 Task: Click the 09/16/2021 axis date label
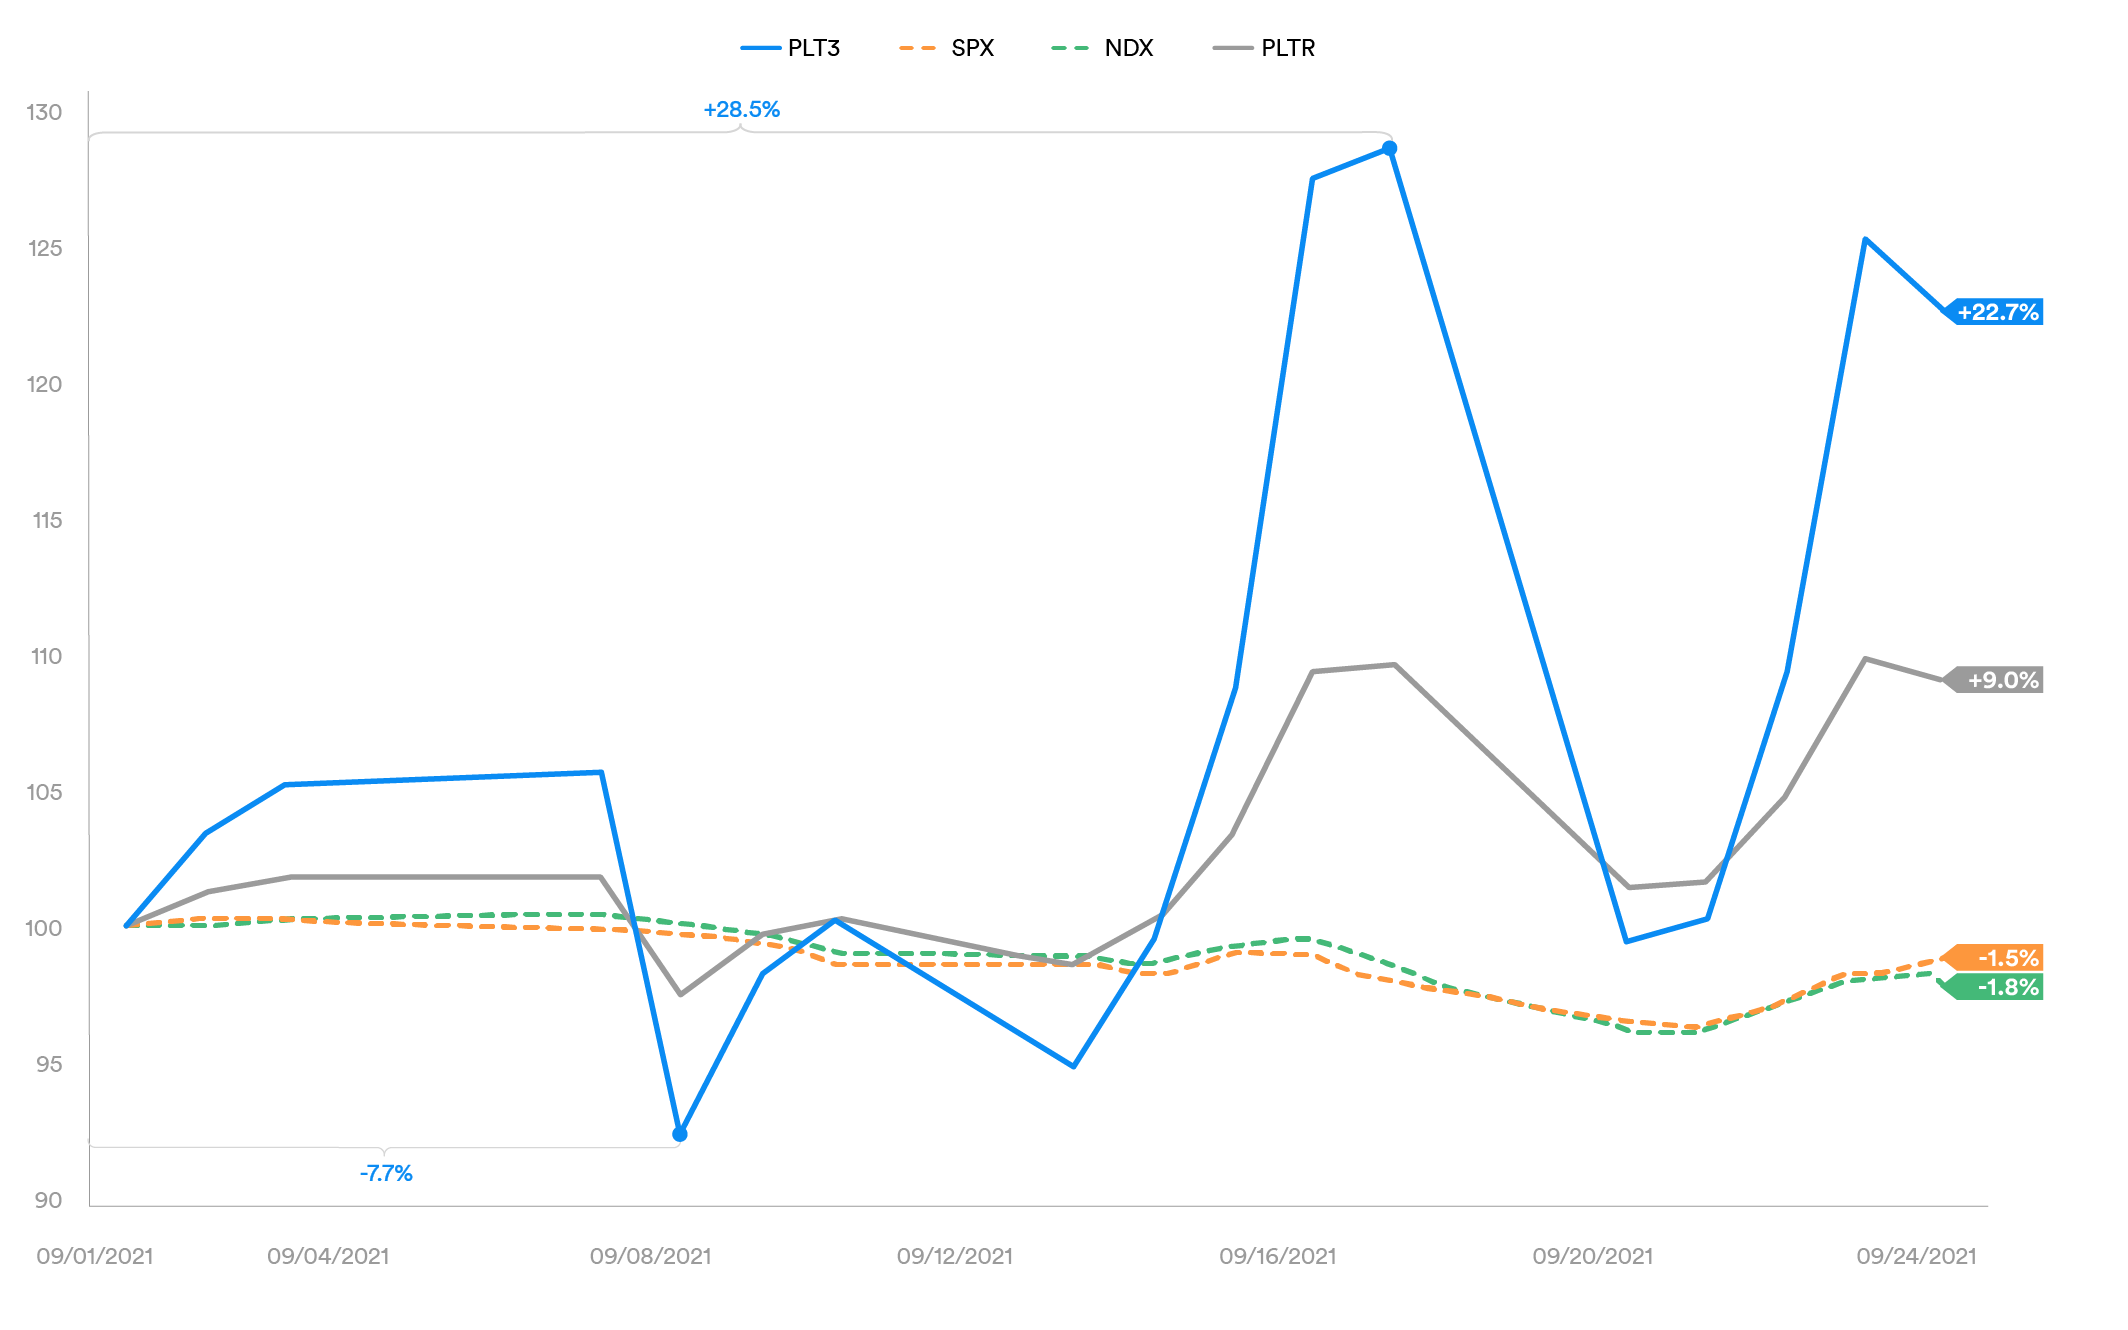1277,1256
